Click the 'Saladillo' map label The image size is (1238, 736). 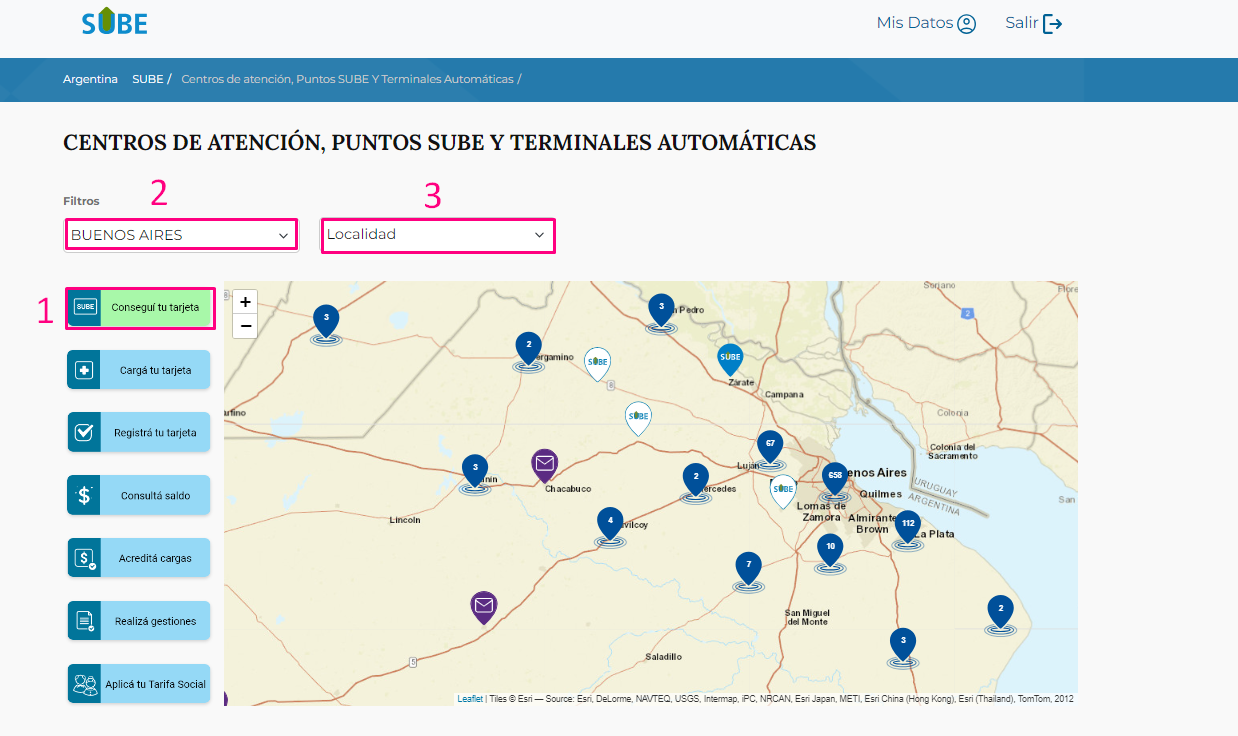coord(663,657)
